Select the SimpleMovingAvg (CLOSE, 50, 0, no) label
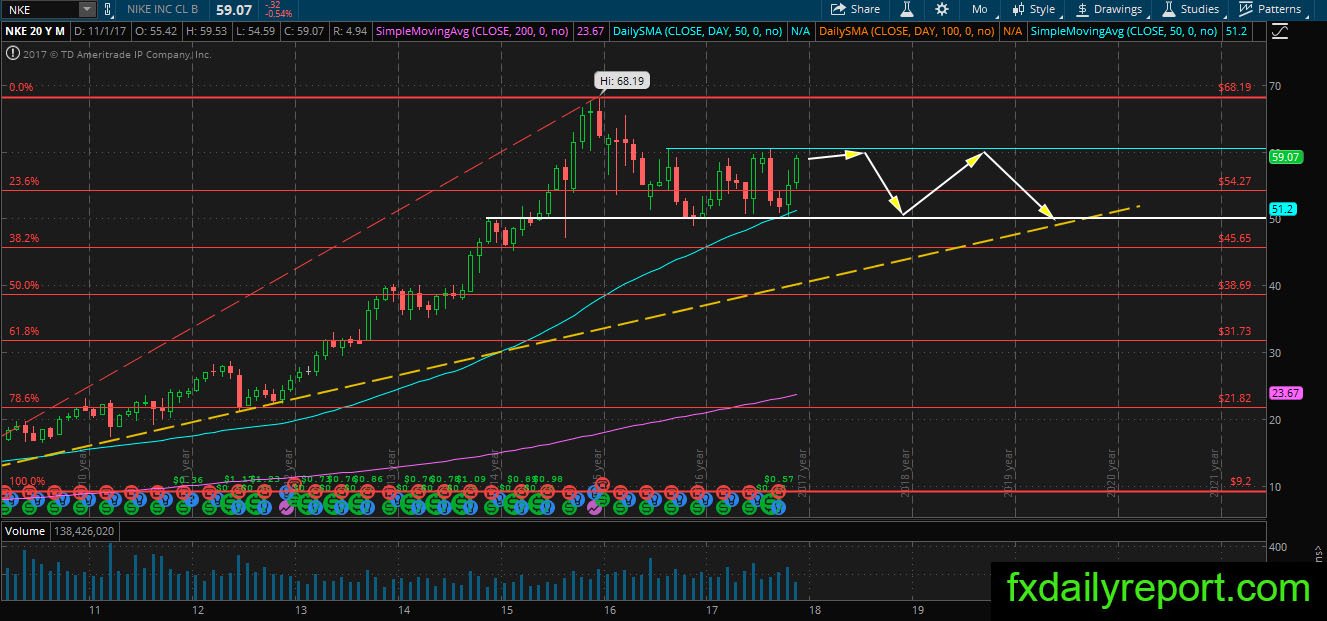Screen dimensions: 1327x621 [x=1124, y=32]
